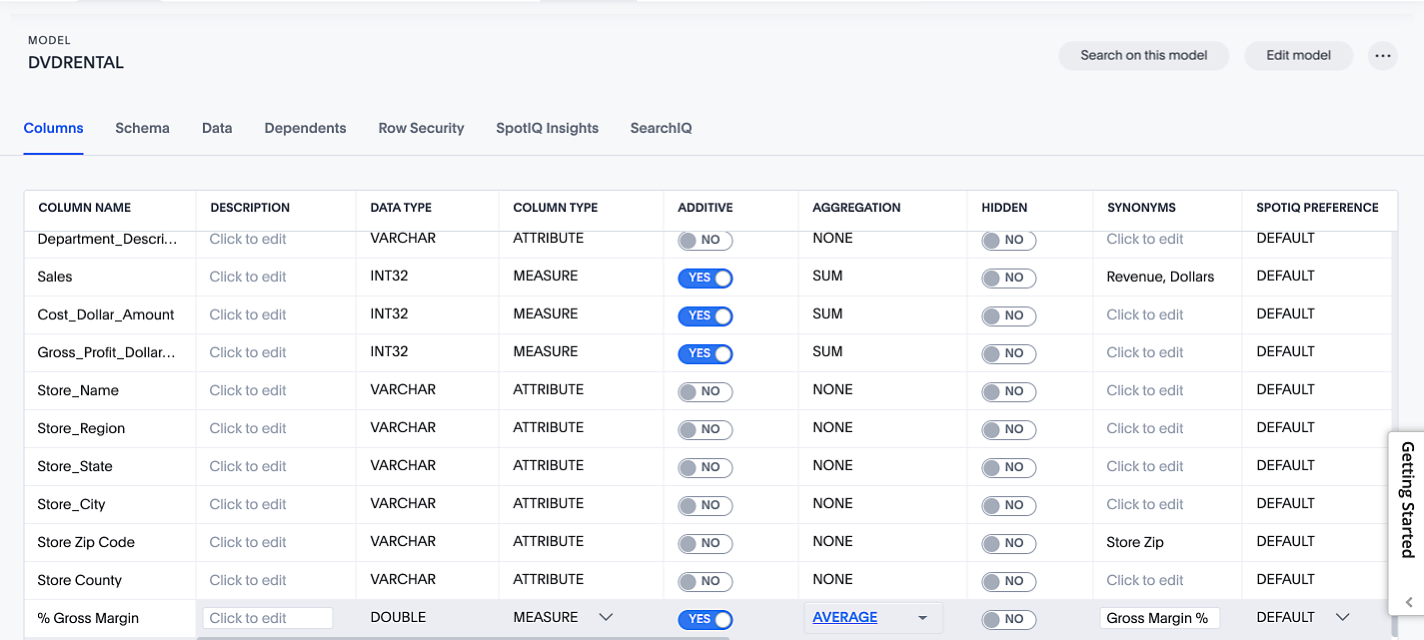Edit description for Store_Region column
The height and width of the screenshot is (640, 1424).
[248, 428]
